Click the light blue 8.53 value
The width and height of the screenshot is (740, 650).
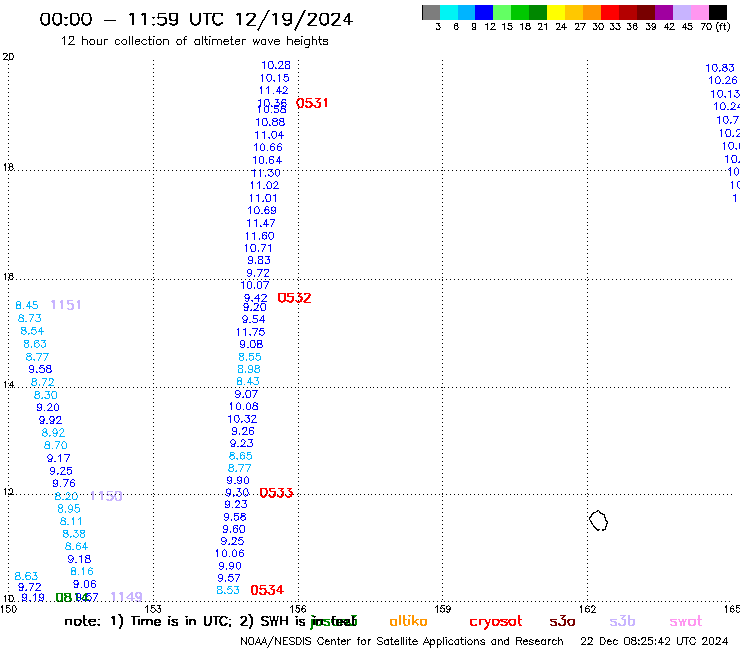(227, 590)
